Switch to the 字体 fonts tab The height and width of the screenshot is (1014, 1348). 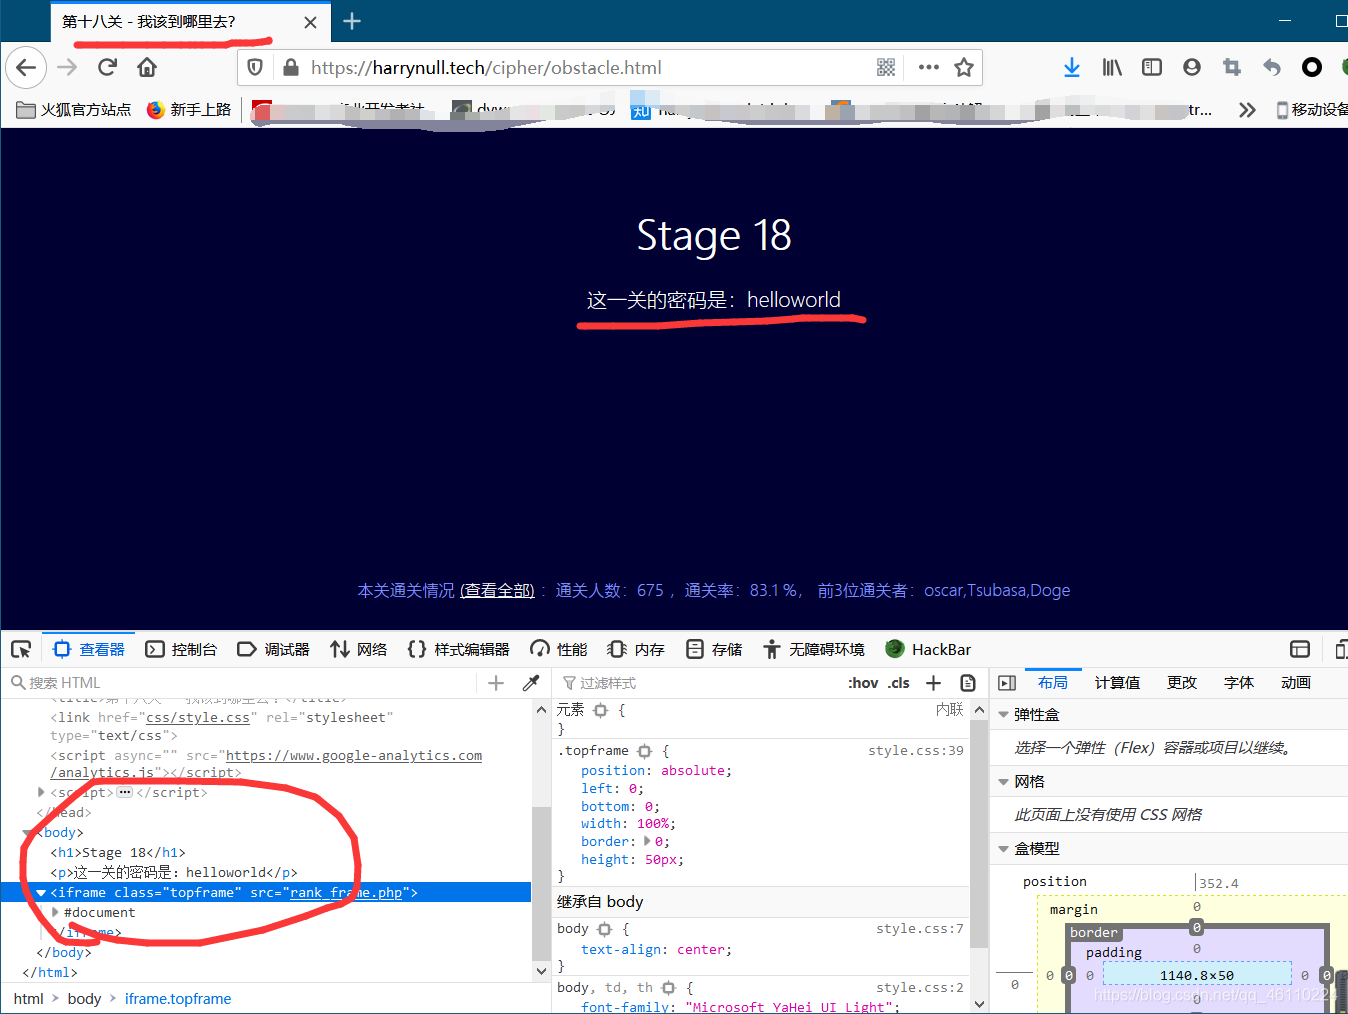pos(1239,682)
